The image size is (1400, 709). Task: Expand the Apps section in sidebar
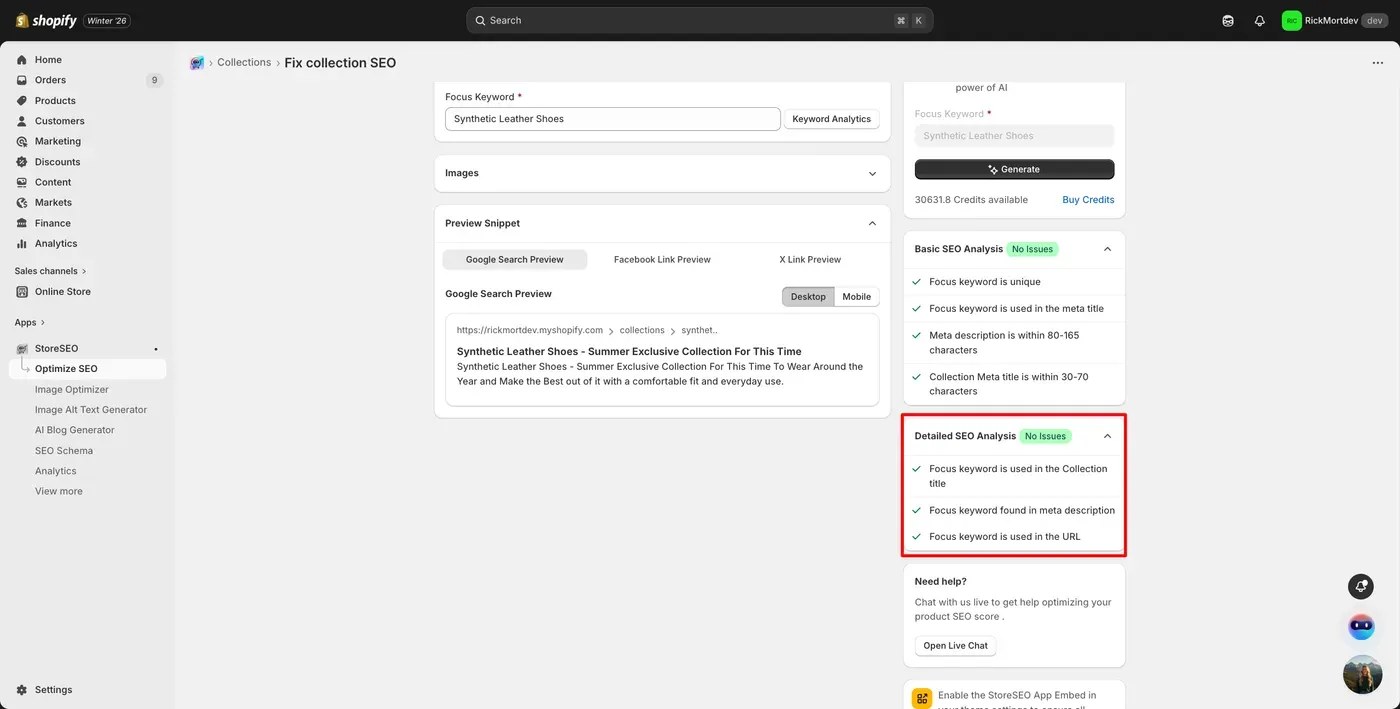coord(30,323)
